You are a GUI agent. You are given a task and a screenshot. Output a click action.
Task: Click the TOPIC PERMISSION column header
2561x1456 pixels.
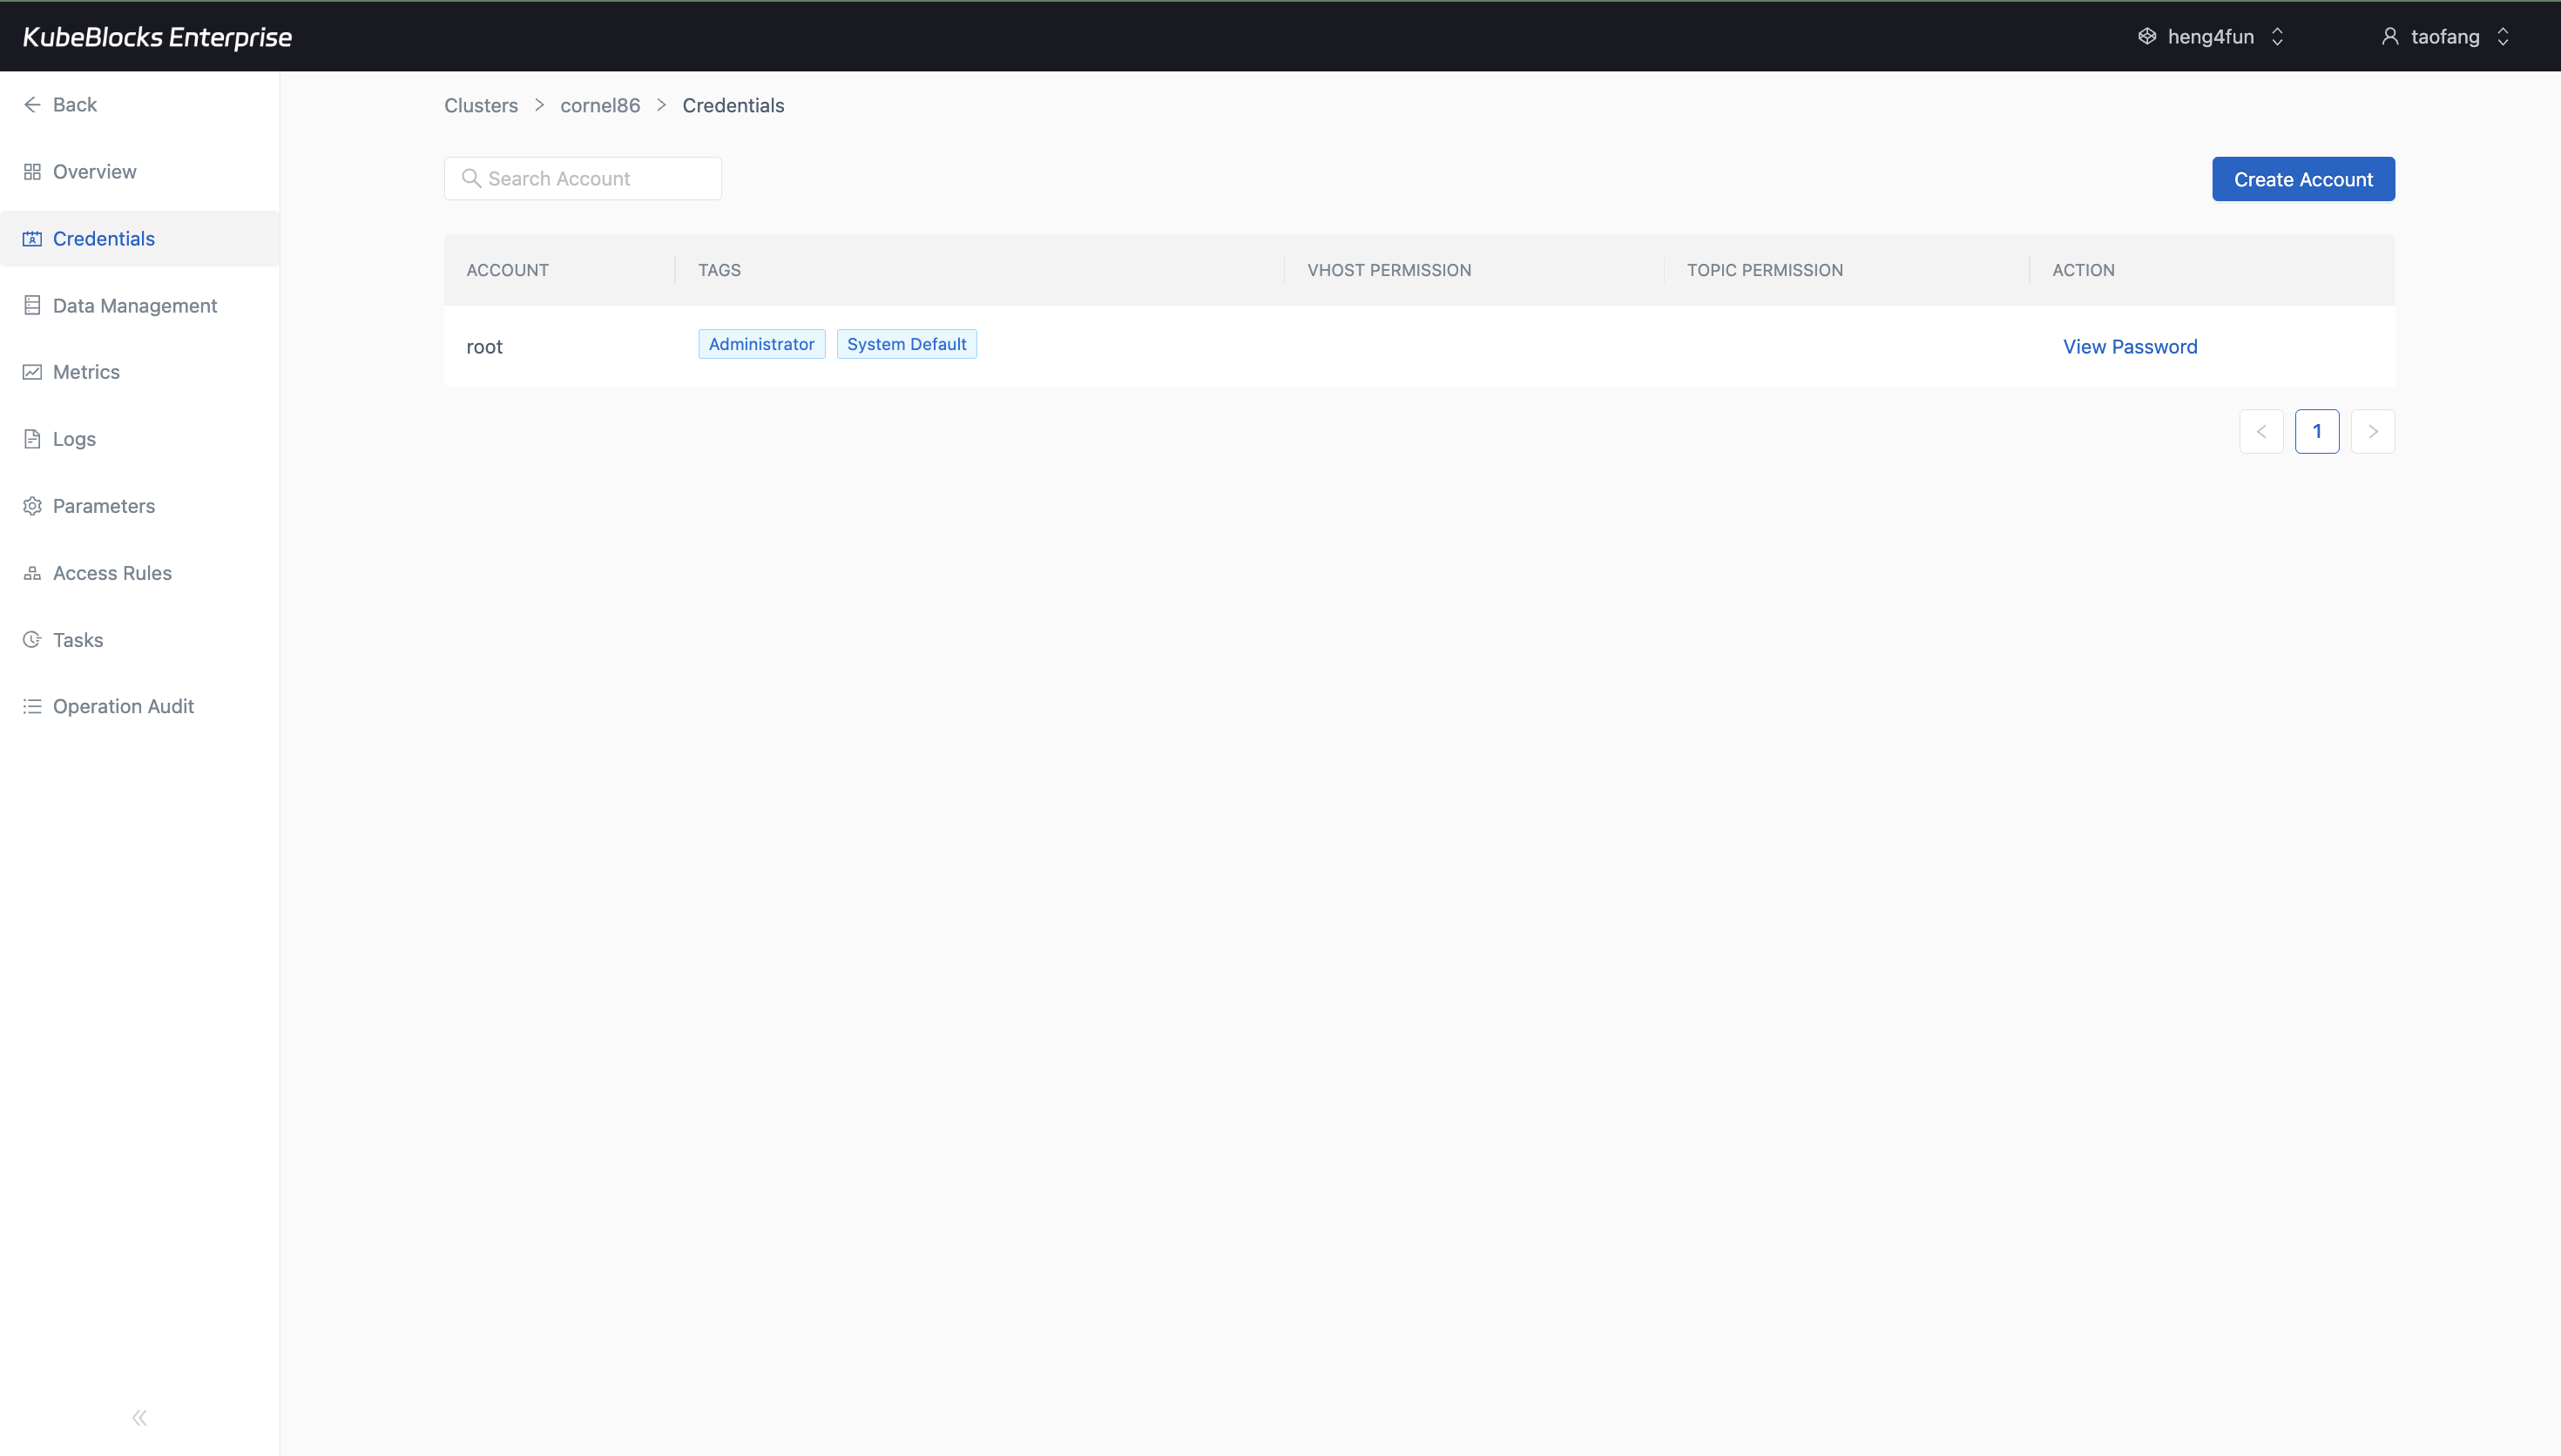click(x=1765, y=270)
